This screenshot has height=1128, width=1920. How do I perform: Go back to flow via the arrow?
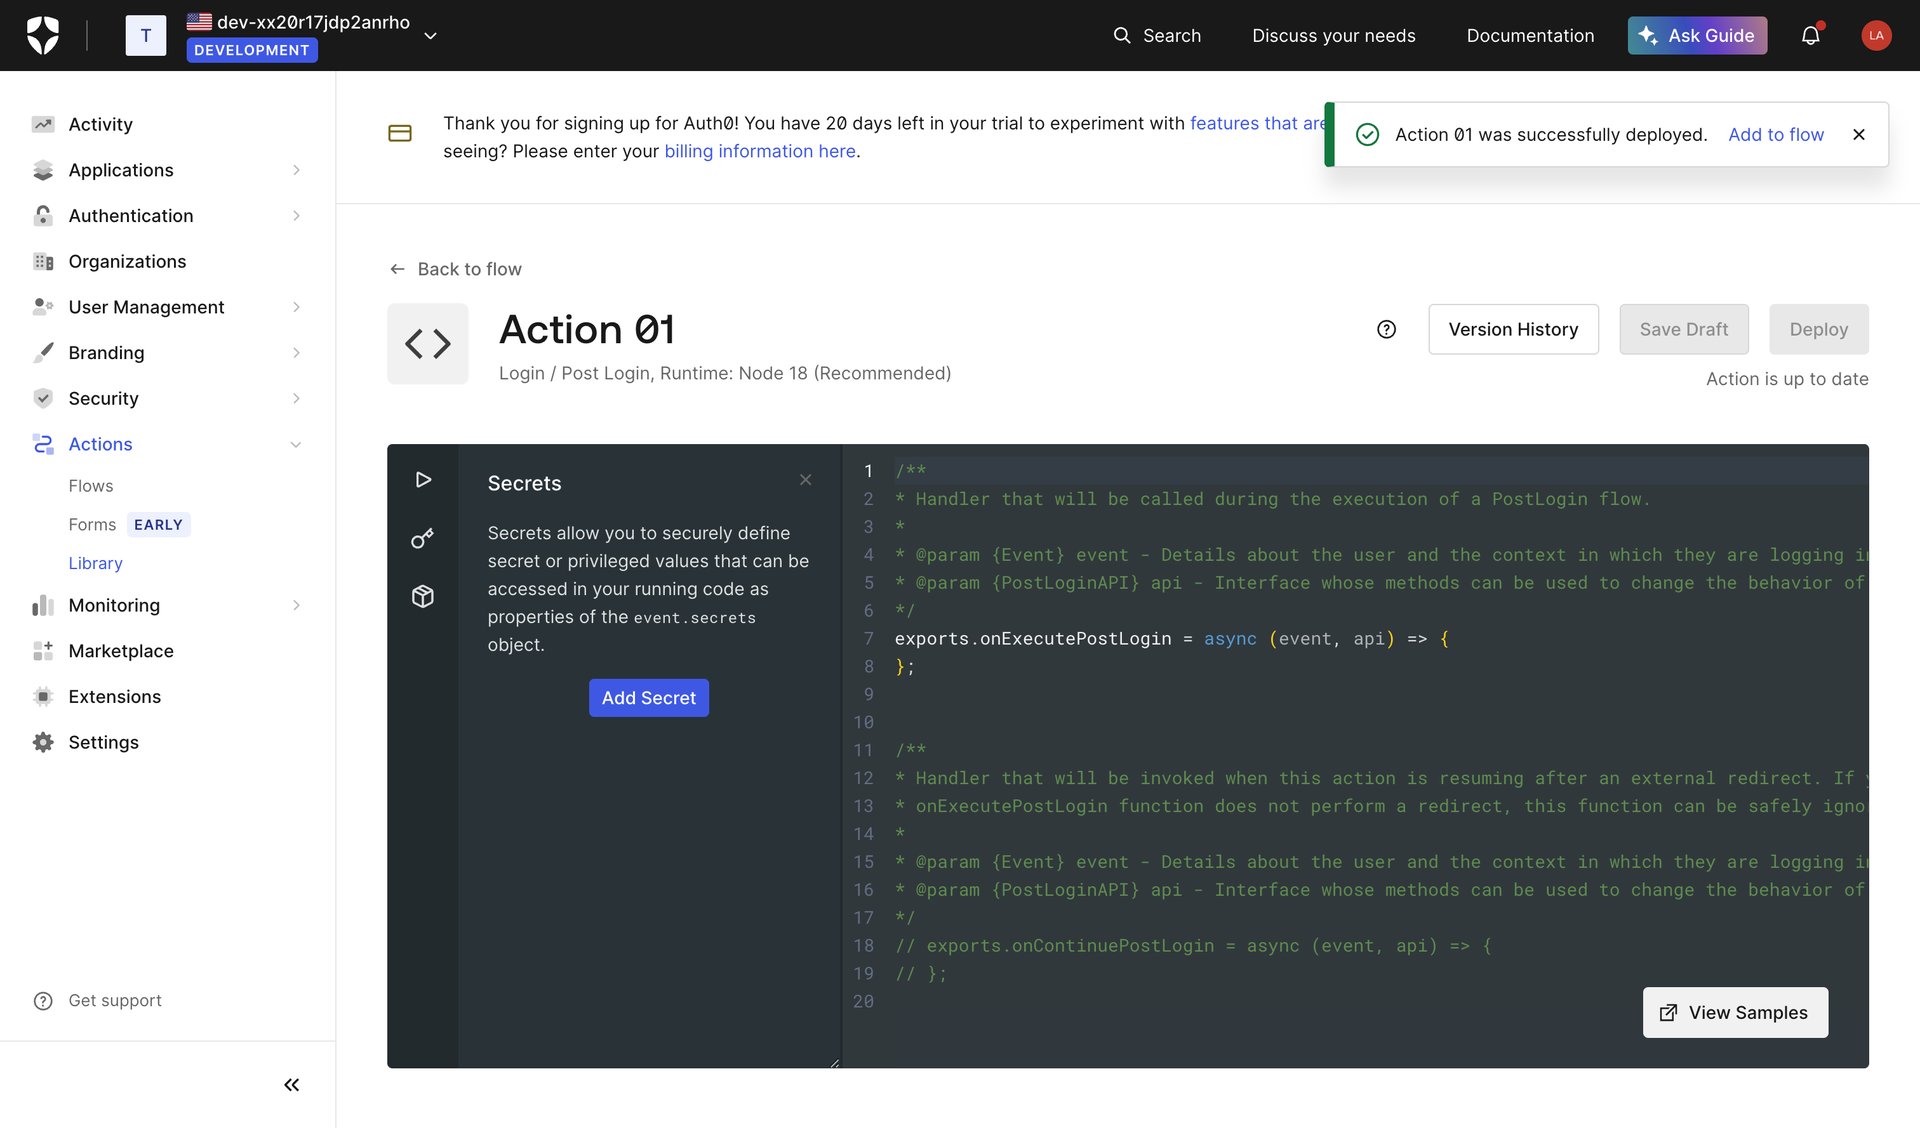point(398,269)
